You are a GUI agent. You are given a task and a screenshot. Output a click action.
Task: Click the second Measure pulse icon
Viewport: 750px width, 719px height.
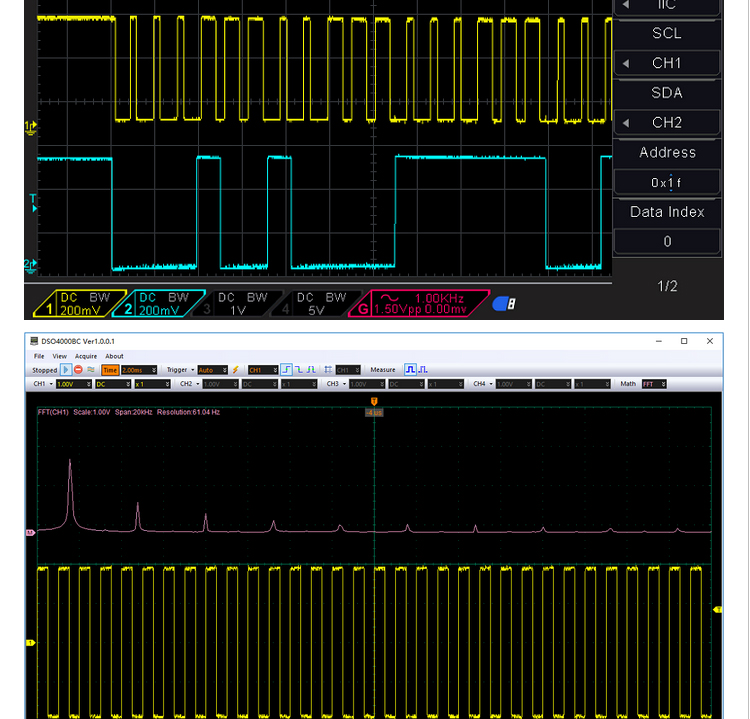tap(422, 370)
